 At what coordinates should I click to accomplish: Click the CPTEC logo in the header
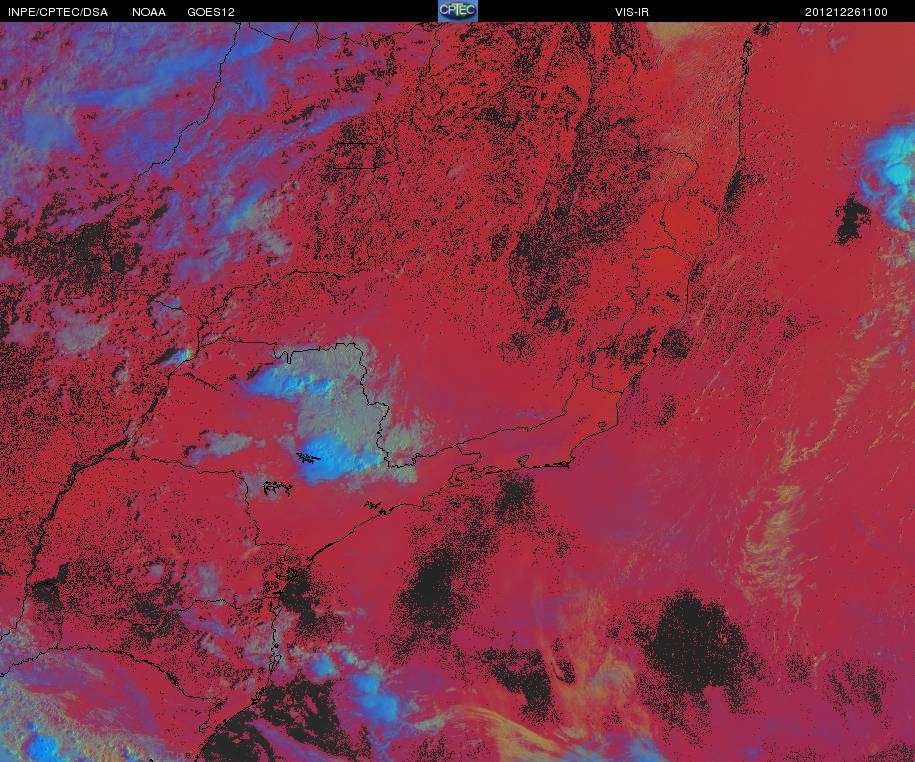458,11
